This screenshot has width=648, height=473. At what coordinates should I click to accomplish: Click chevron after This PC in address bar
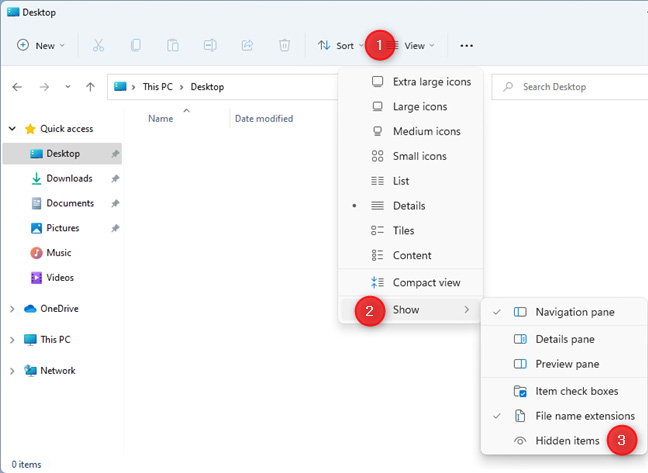(x=181, y=87)
